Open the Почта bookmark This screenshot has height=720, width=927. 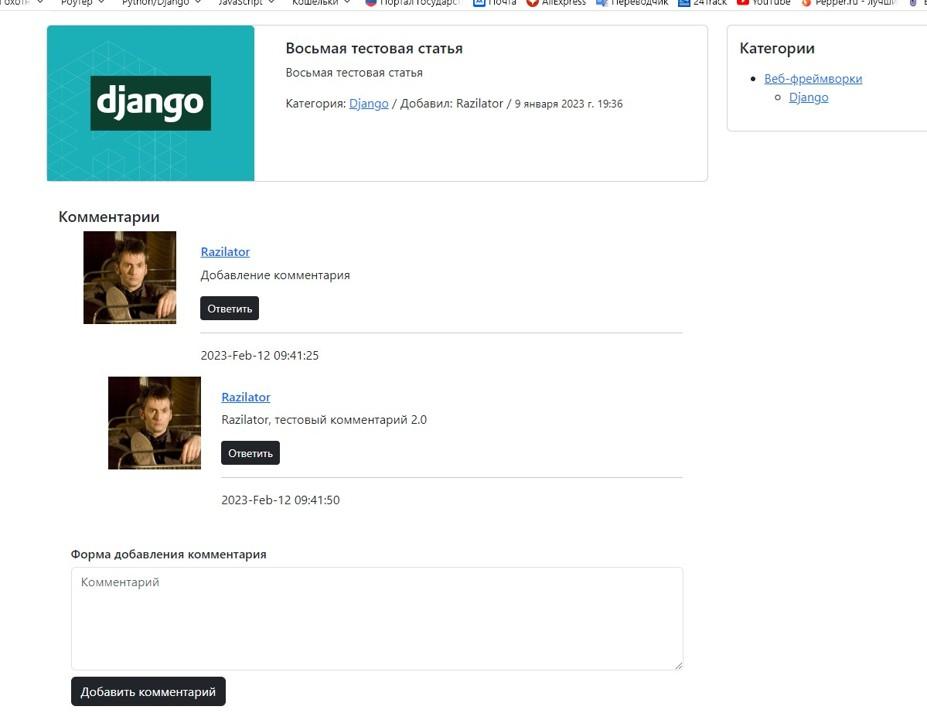point(495,3)
